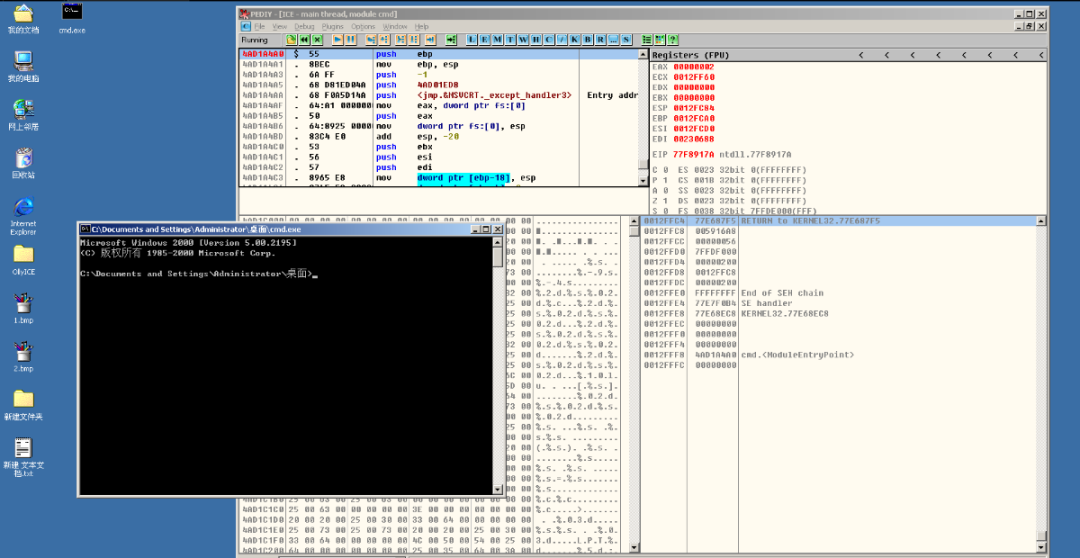Image resolution: width=1080 pixels, height=558 pixels.
Task: Open the Log window (L) icon
Action: [x=472, y=39]
